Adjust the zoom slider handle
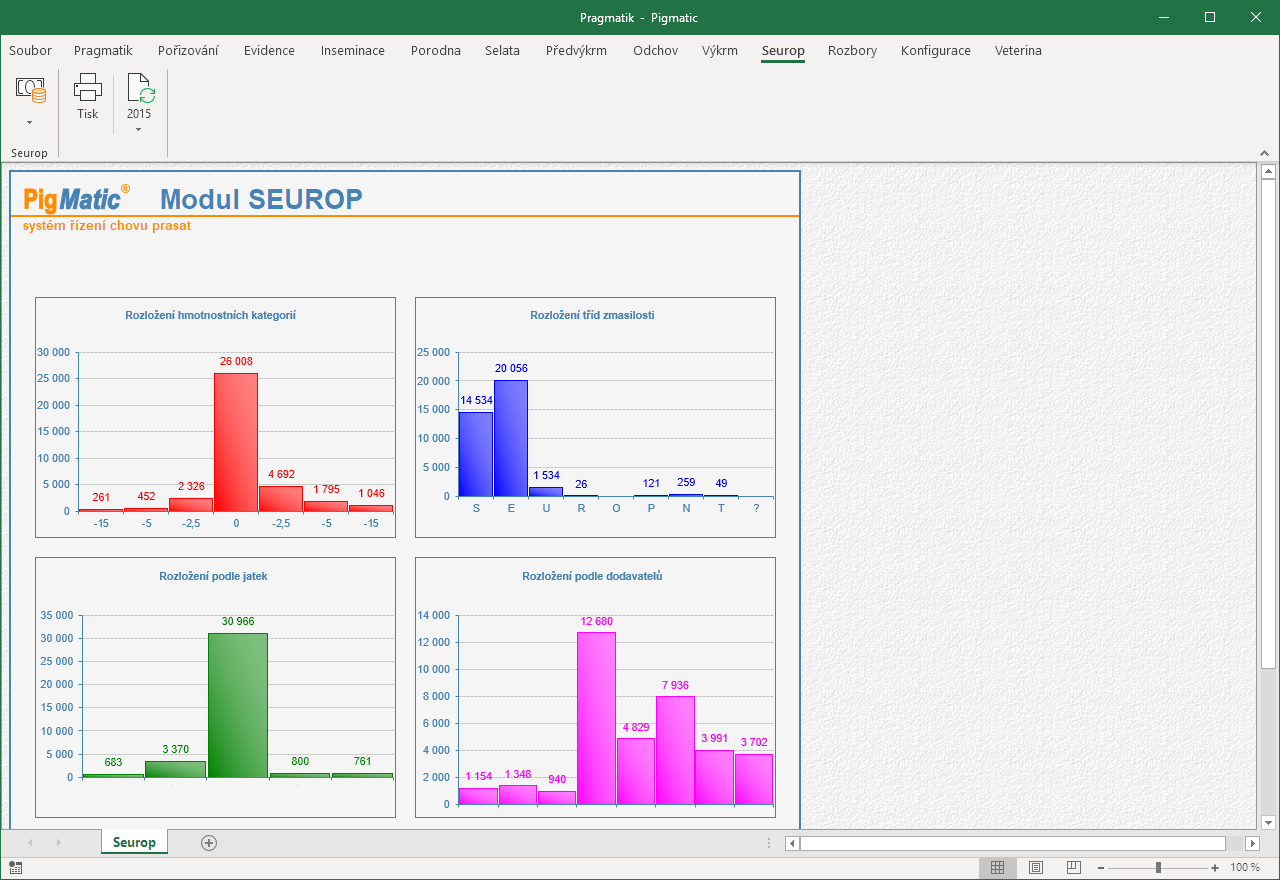The image size is (1280, 880). 1158,868
